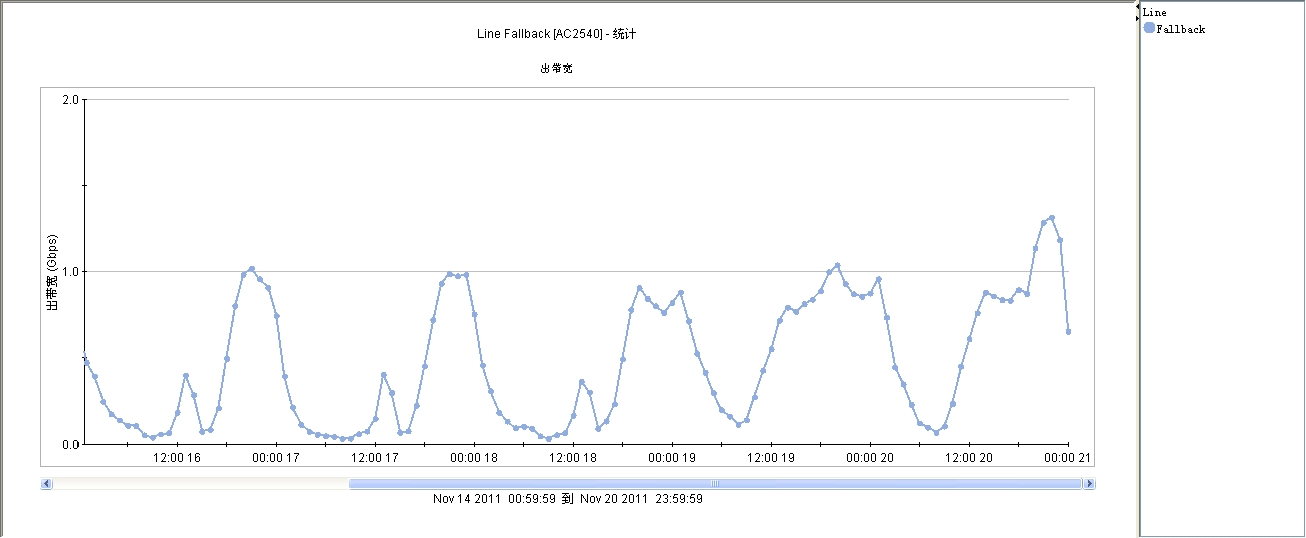Click the horizontal scrollbar thumb
The image size is (1306, 538).
(715, 484)
